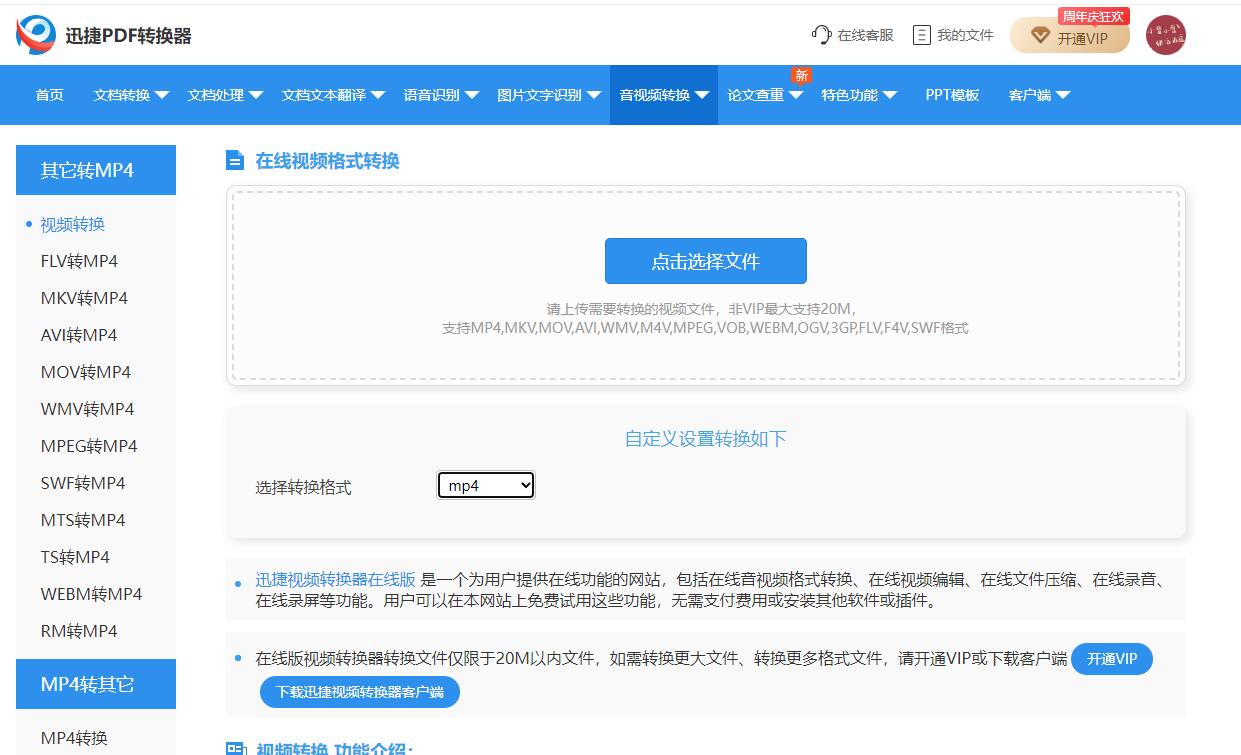
Task: Expand the 客户端 dropdown menu
Action: click(1039, 95)
